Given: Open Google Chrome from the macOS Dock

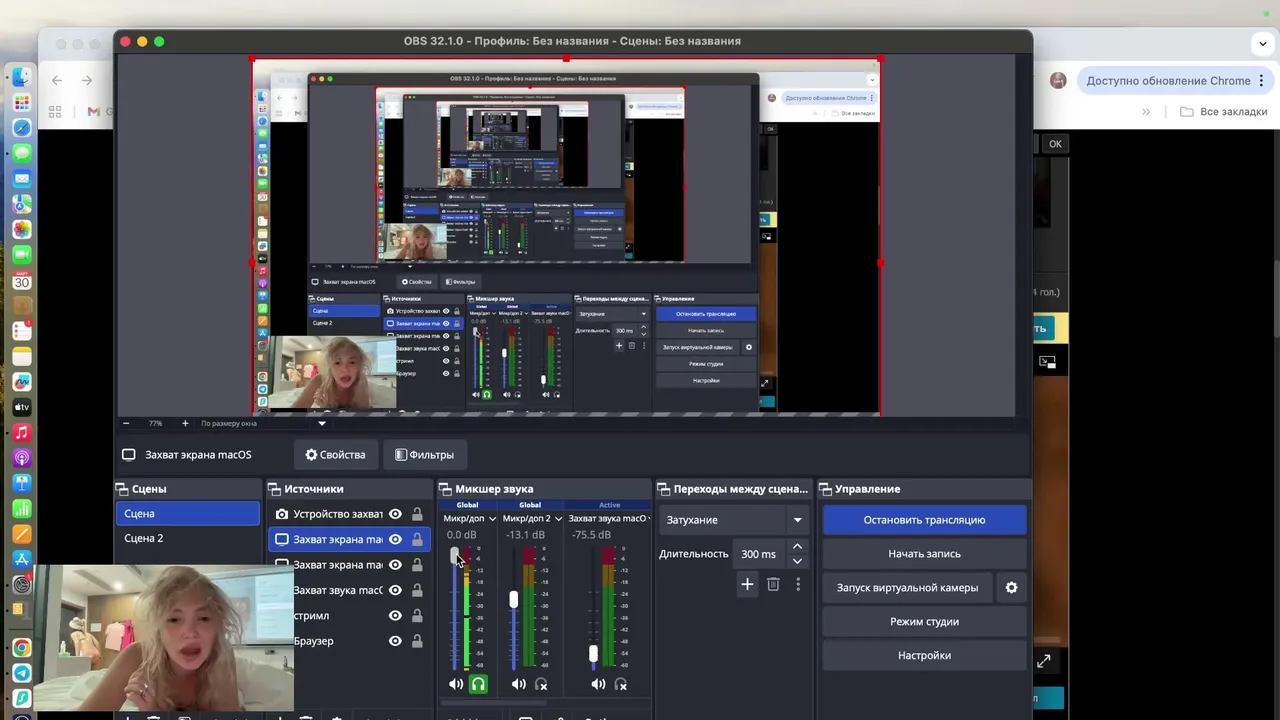Looking at the screenshot, I should click(21, 648).
